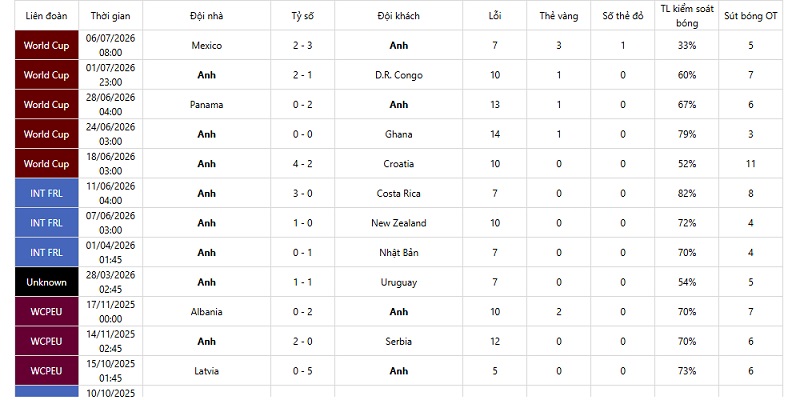
Task: Click the 2 - 3 score for Mexico match
Action: tap(303, 45)
